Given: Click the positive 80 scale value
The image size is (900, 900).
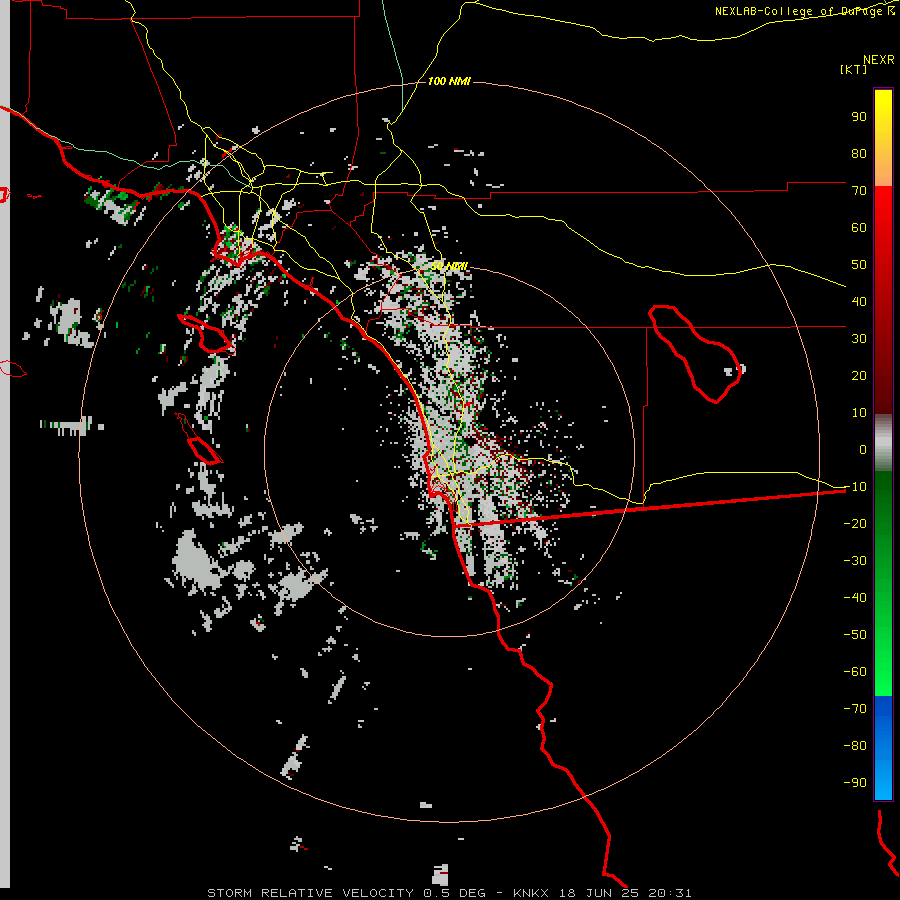Looking at the screenshot, I should click(x=859, y=154).
